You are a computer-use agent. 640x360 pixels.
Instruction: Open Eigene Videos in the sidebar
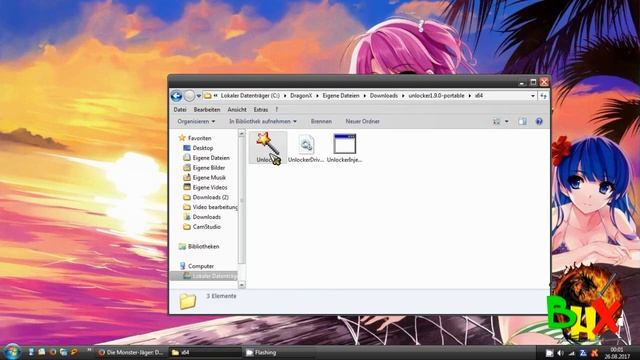205,187
